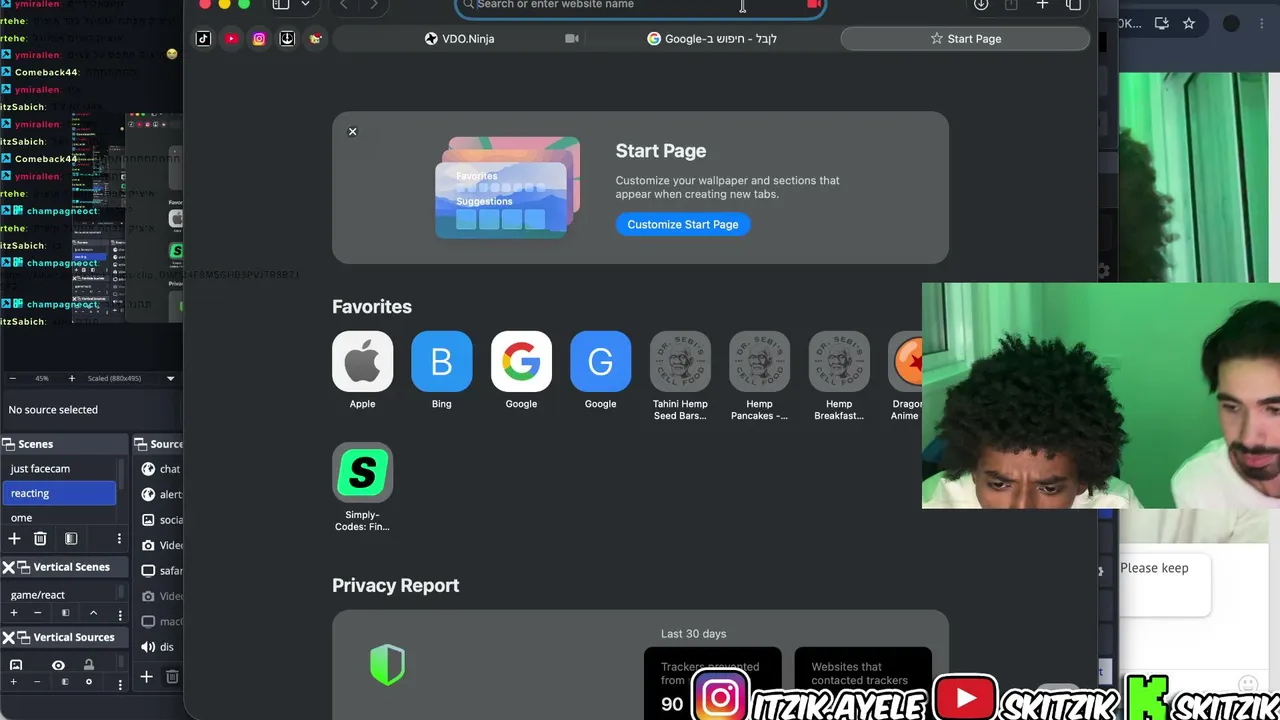The height and width of the screenshot is (720, 1280).
Task: Open a new Safari tab with plus icon
Action: pyautogui.click(x=1042, y=5)
